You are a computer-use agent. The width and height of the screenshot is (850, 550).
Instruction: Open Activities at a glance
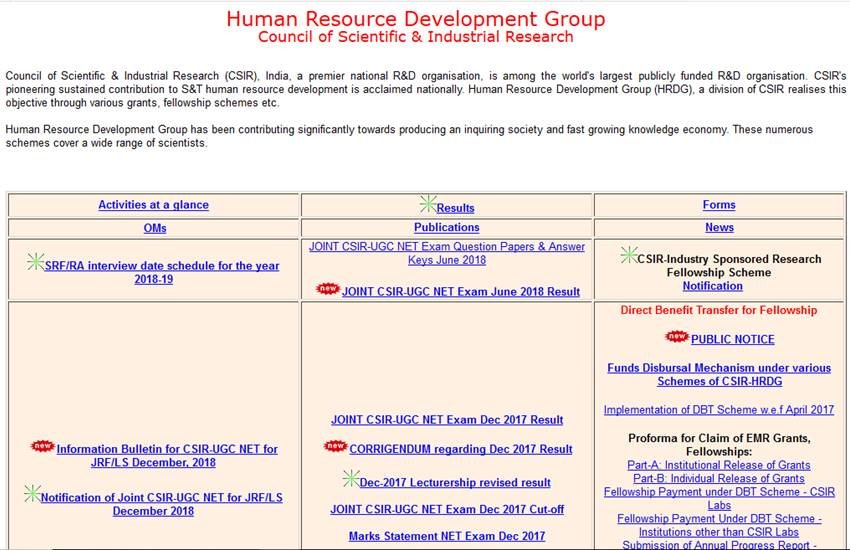tap(153, 205)
